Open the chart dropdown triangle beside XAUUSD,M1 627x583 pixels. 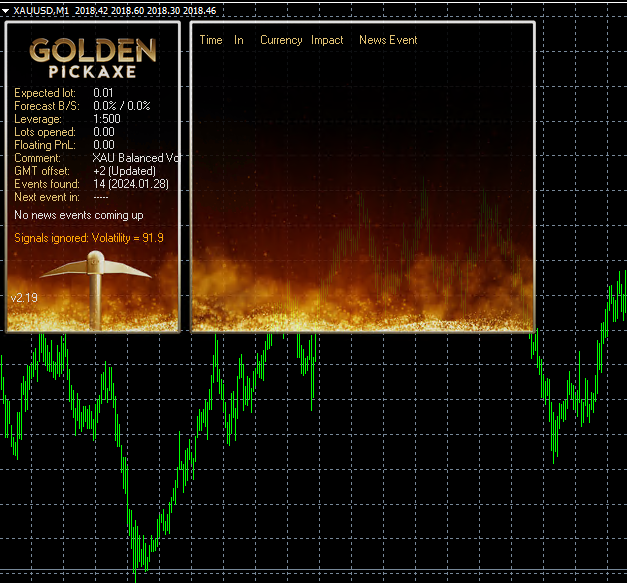coord(5,11)
